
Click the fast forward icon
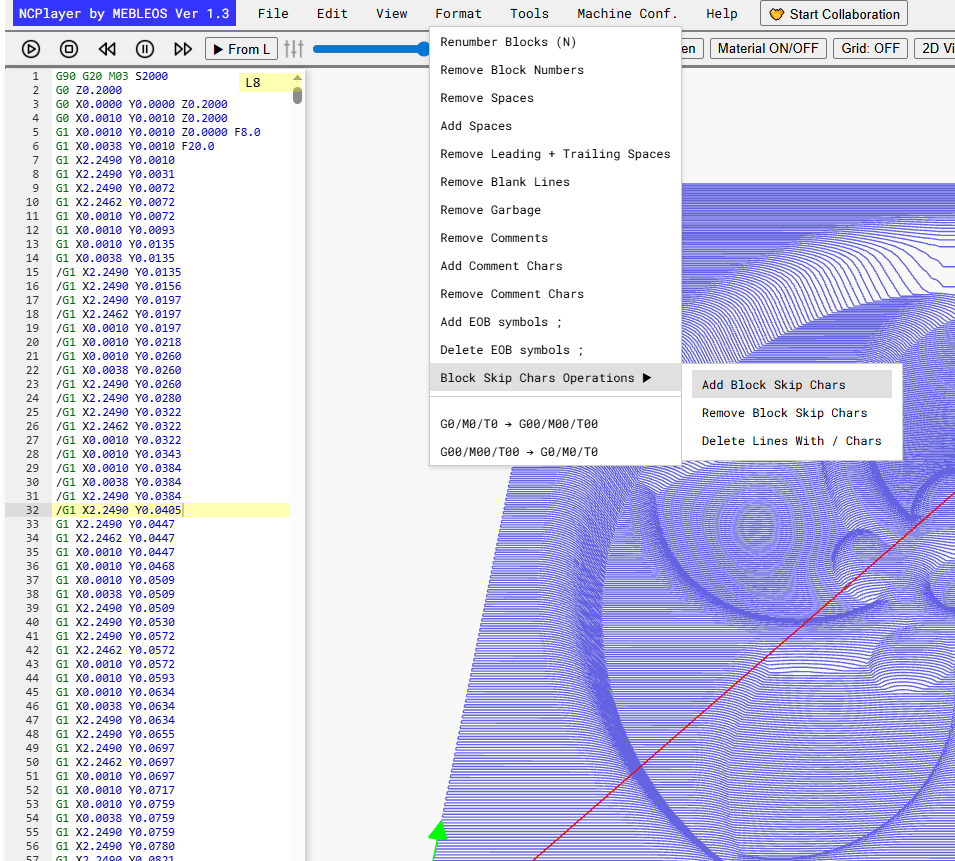pyautogui.click(x=183, y=49)
